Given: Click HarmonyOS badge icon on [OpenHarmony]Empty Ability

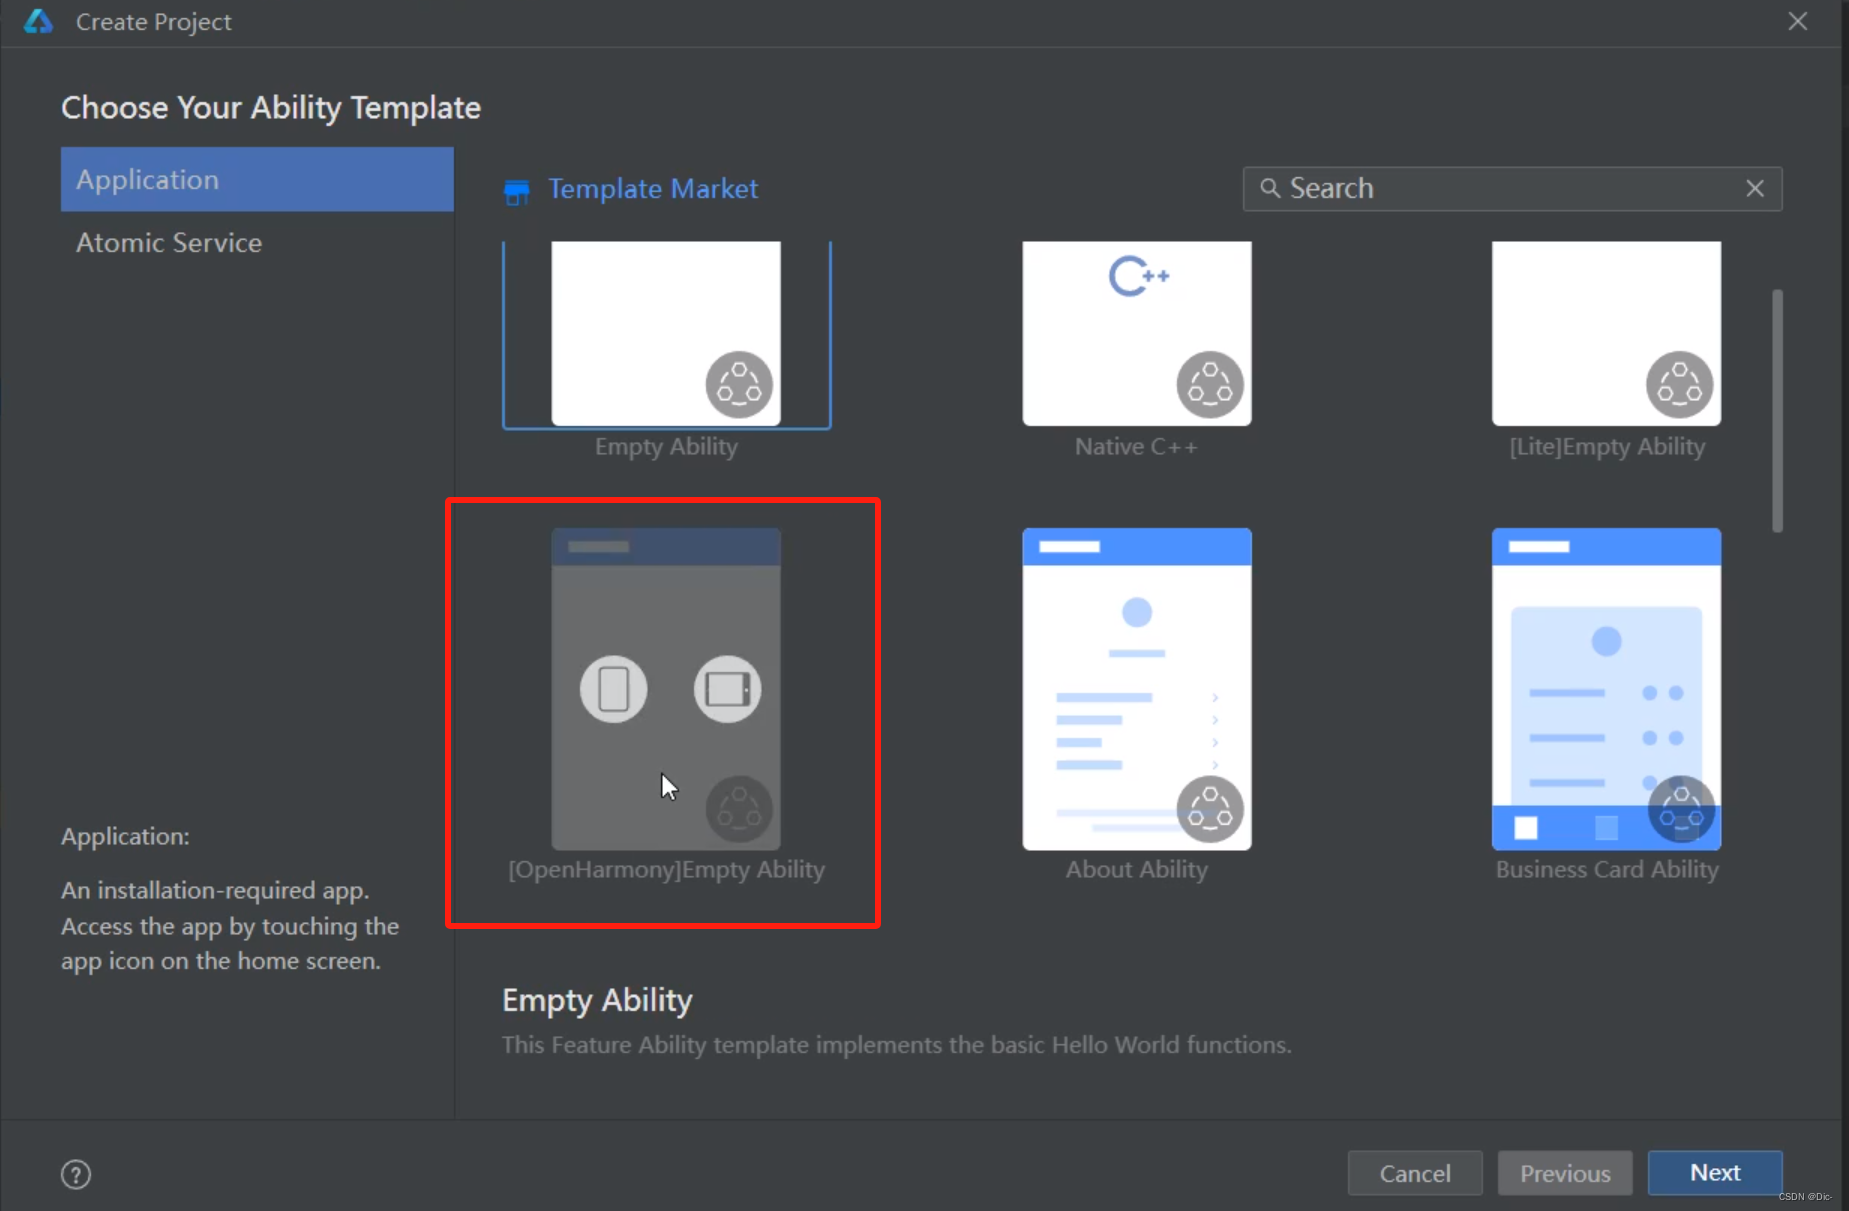Looking at the screenshot, I should point(740,809).
